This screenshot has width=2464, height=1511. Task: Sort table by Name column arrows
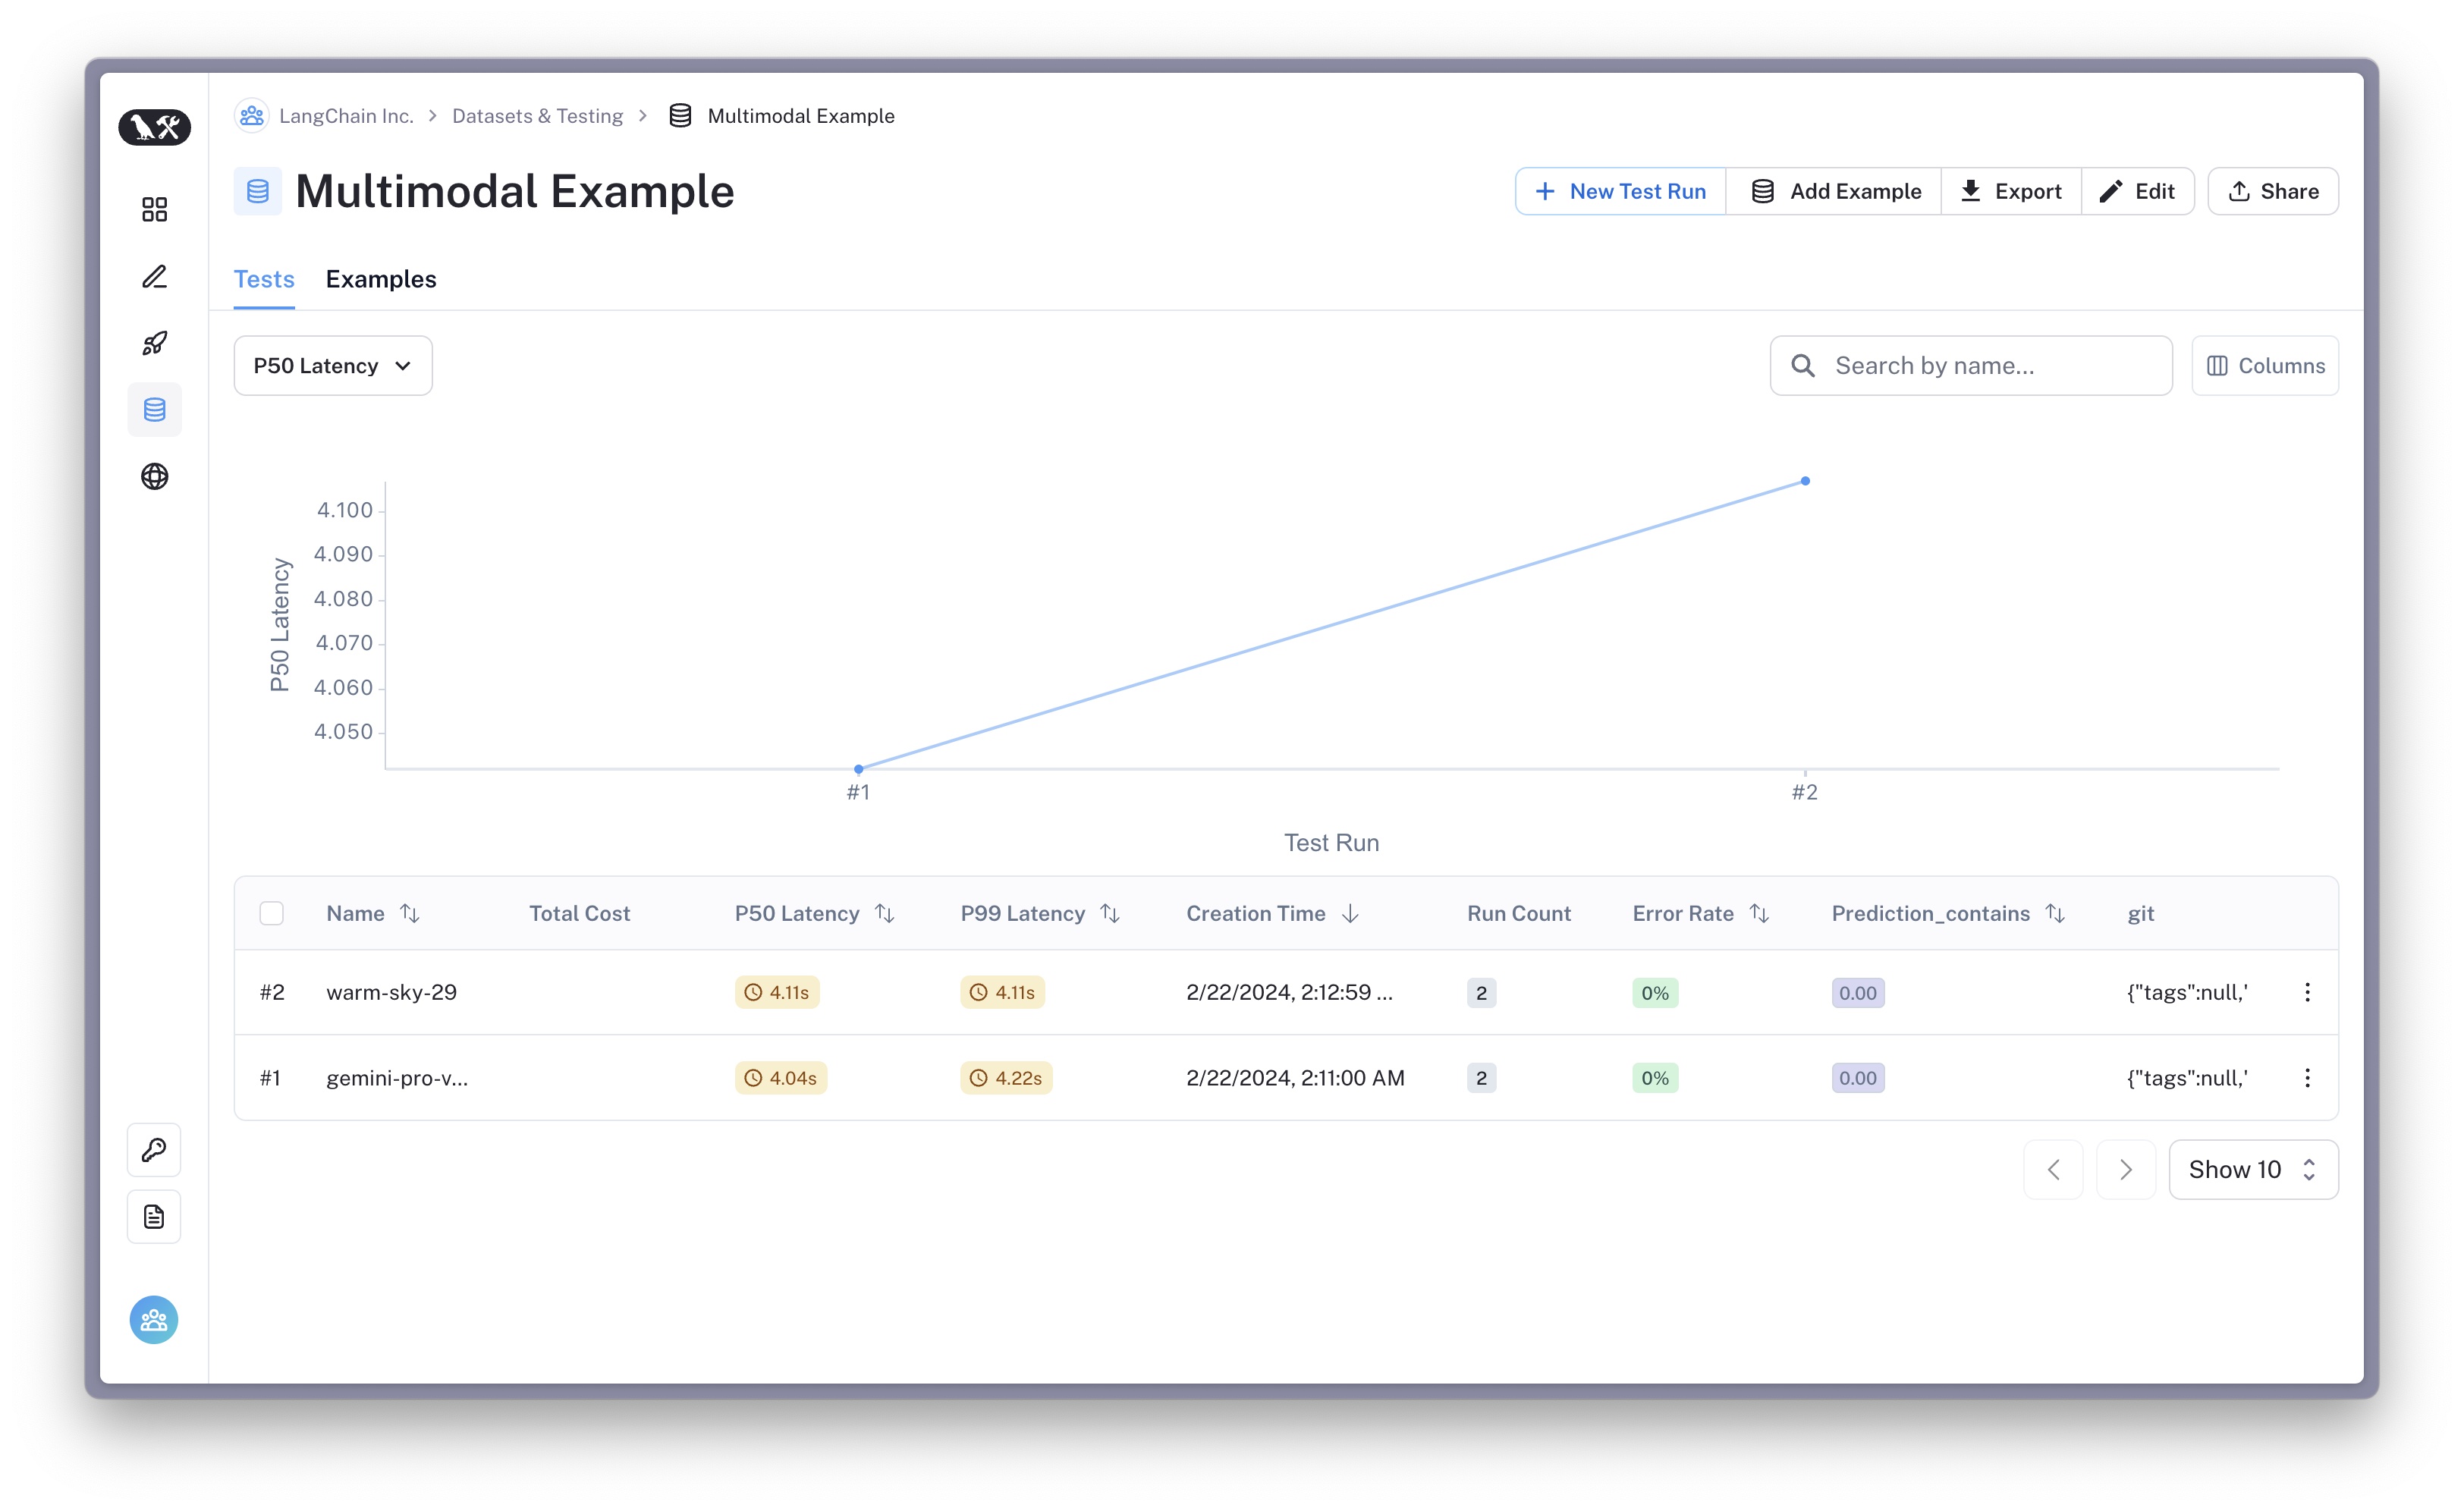pyautogui.click(x=410, y=913)
